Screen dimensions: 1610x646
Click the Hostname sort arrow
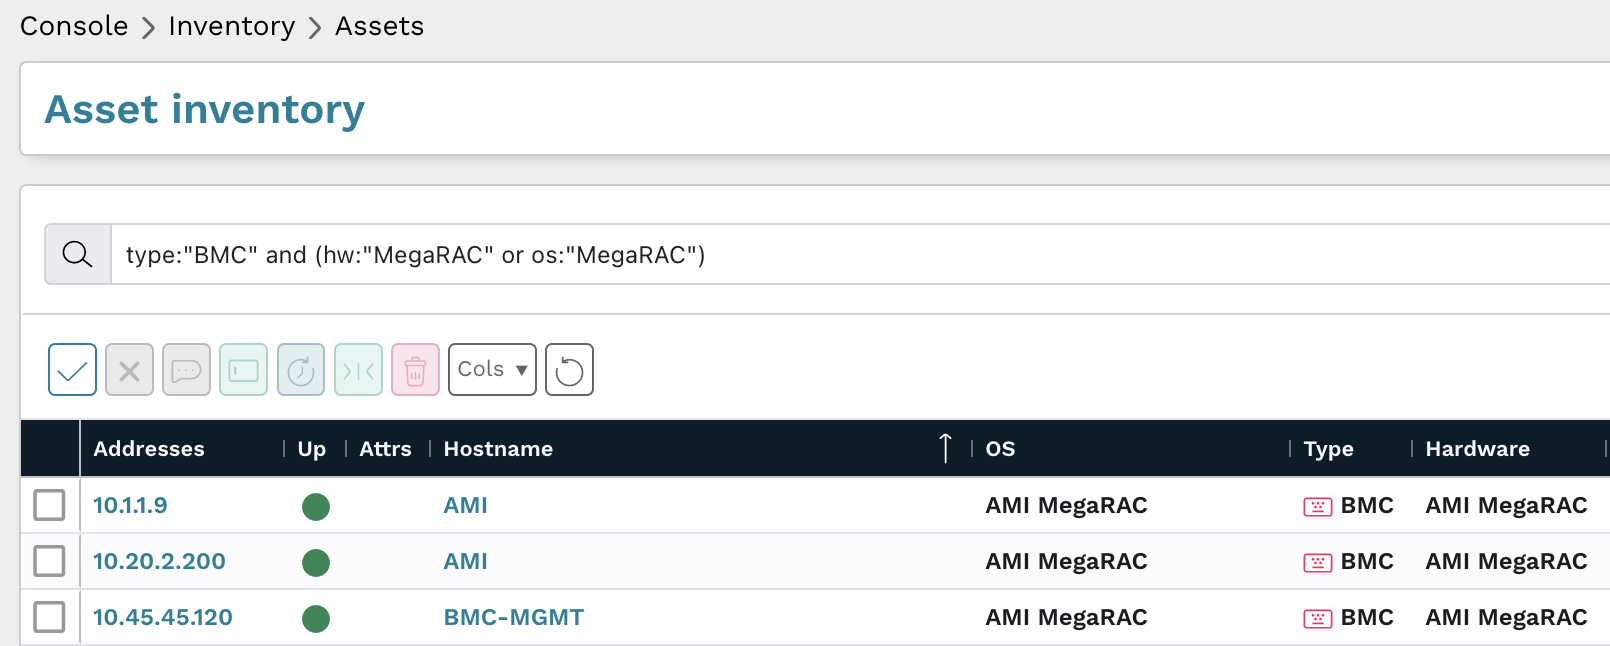point(944,448)
